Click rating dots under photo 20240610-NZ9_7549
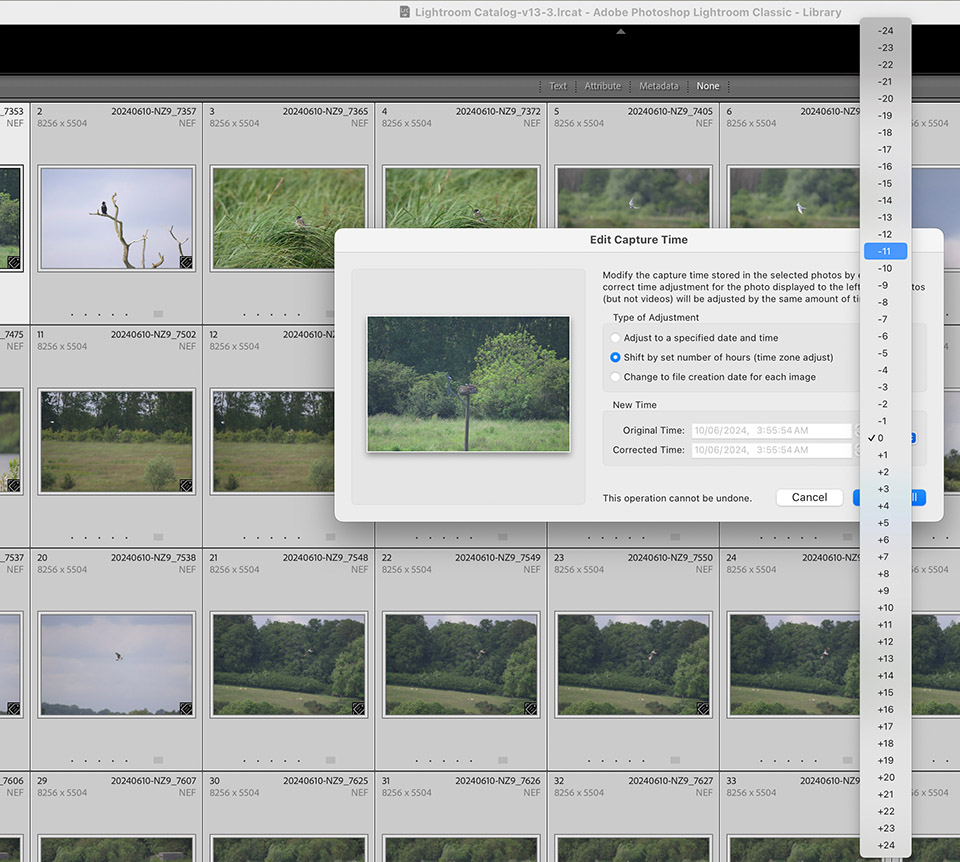The image size is (960, 862). 444,761
